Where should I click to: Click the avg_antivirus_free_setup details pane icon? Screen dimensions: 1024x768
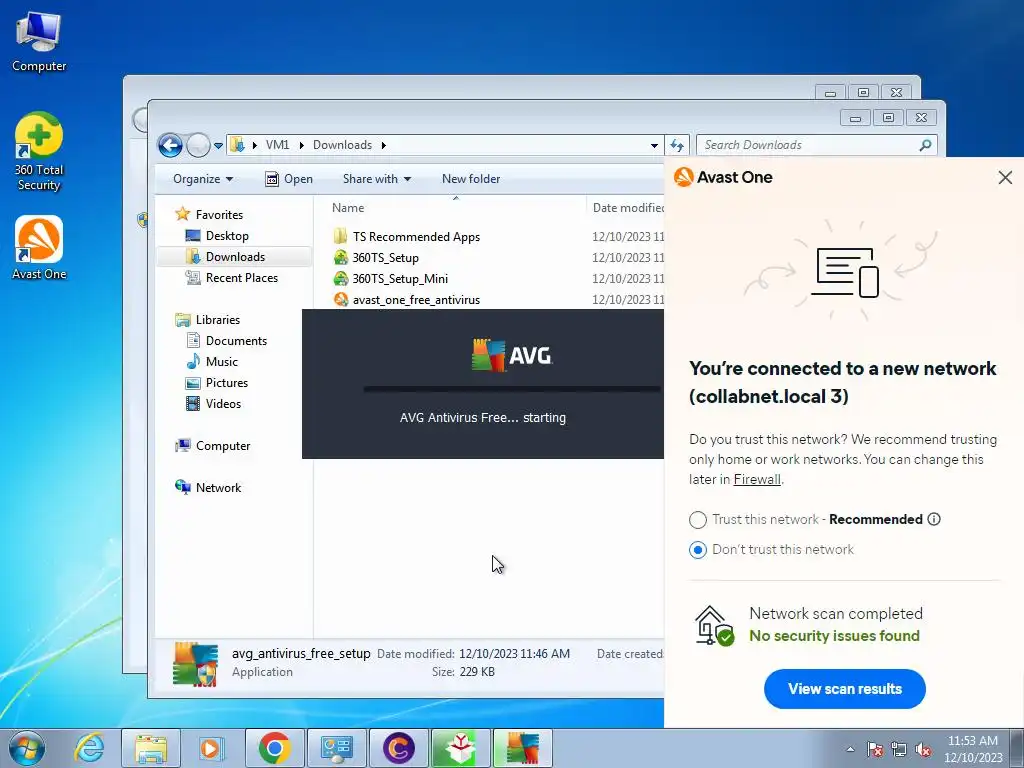click(x=195, y=664)
